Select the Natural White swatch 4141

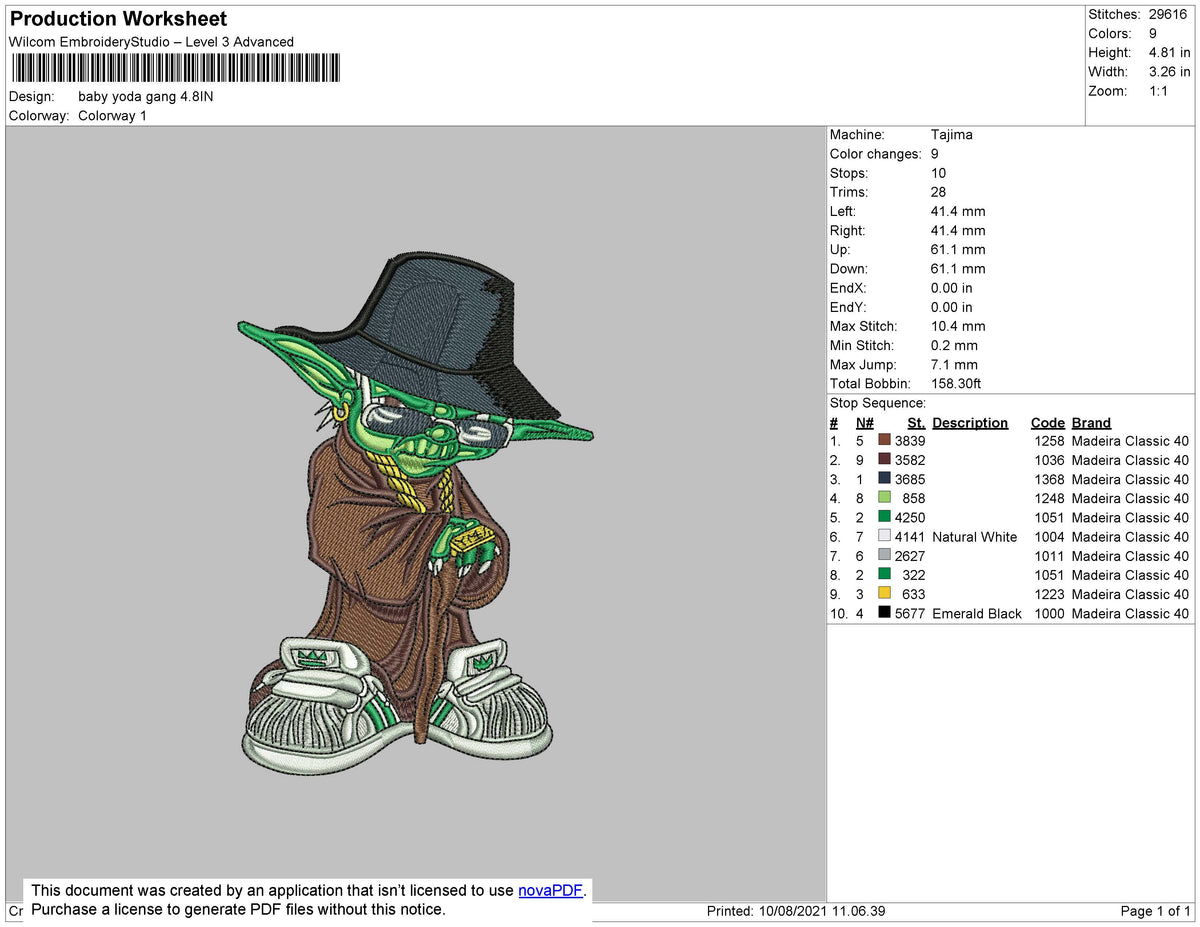884,536
